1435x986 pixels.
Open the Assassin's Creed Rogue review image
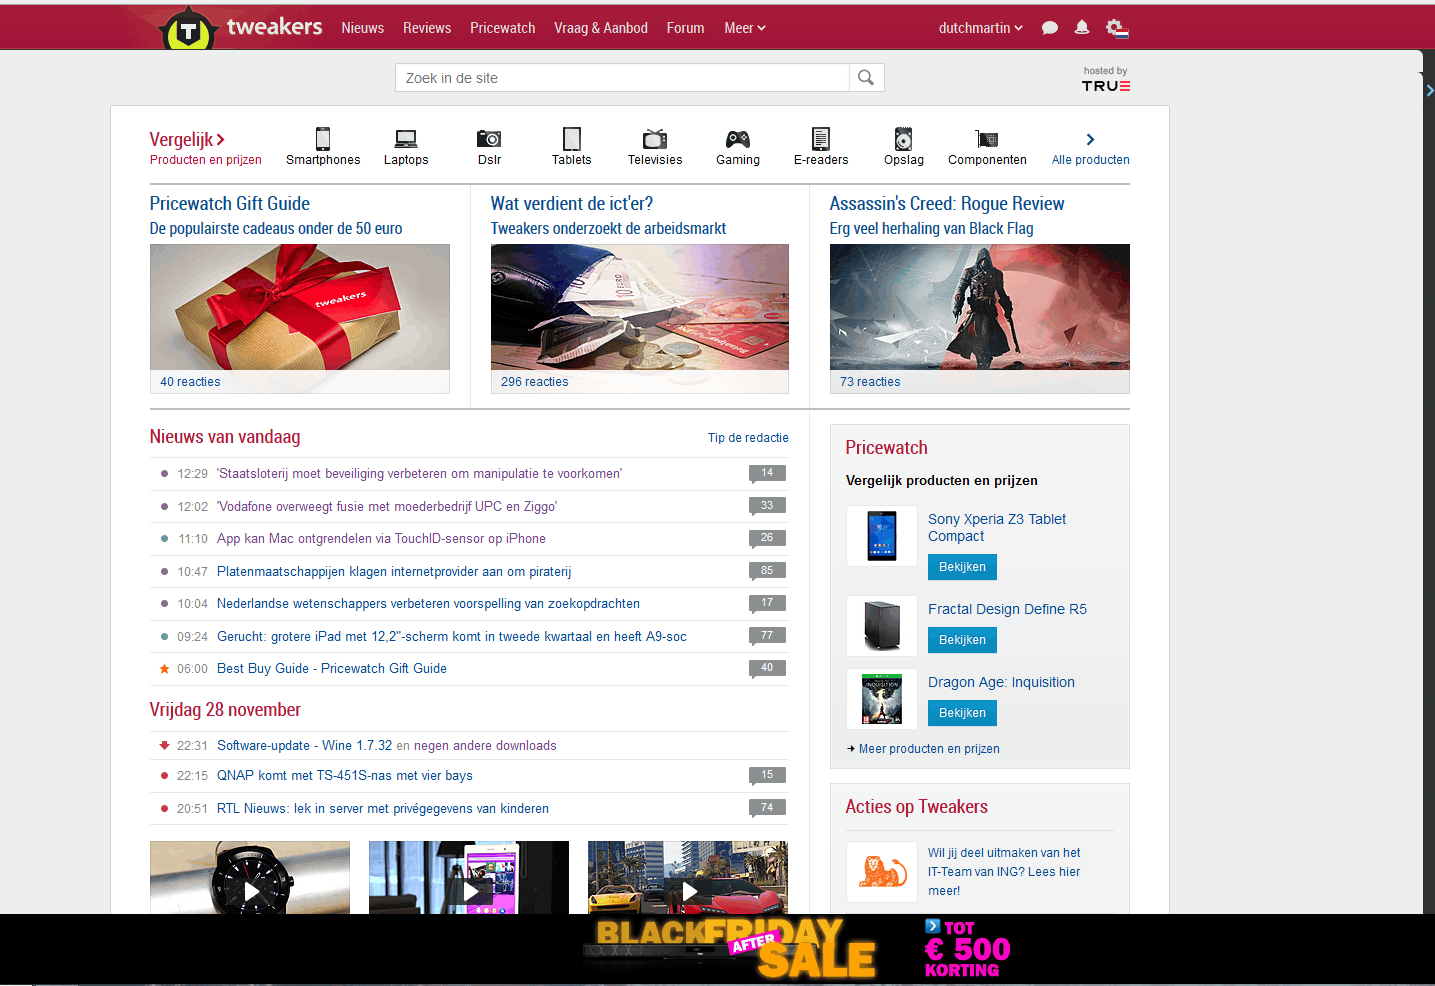tap(980, 307)
